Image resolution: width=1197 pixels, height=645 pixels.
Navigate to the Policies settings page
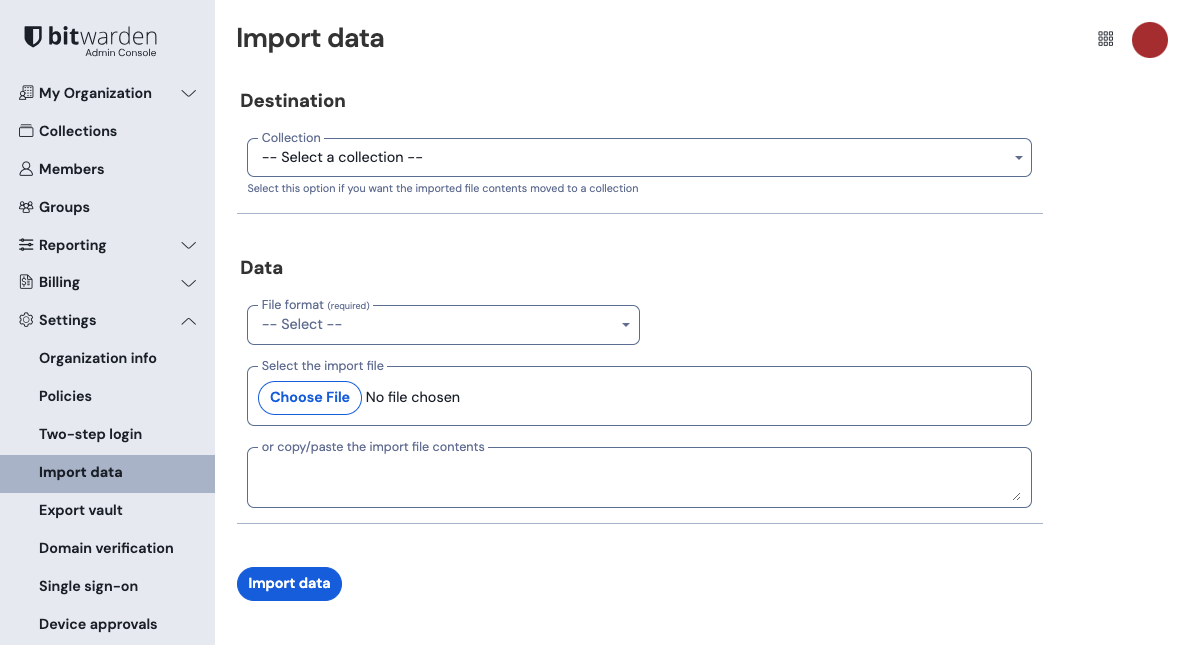pyautogui.click(x=65, y=395)
